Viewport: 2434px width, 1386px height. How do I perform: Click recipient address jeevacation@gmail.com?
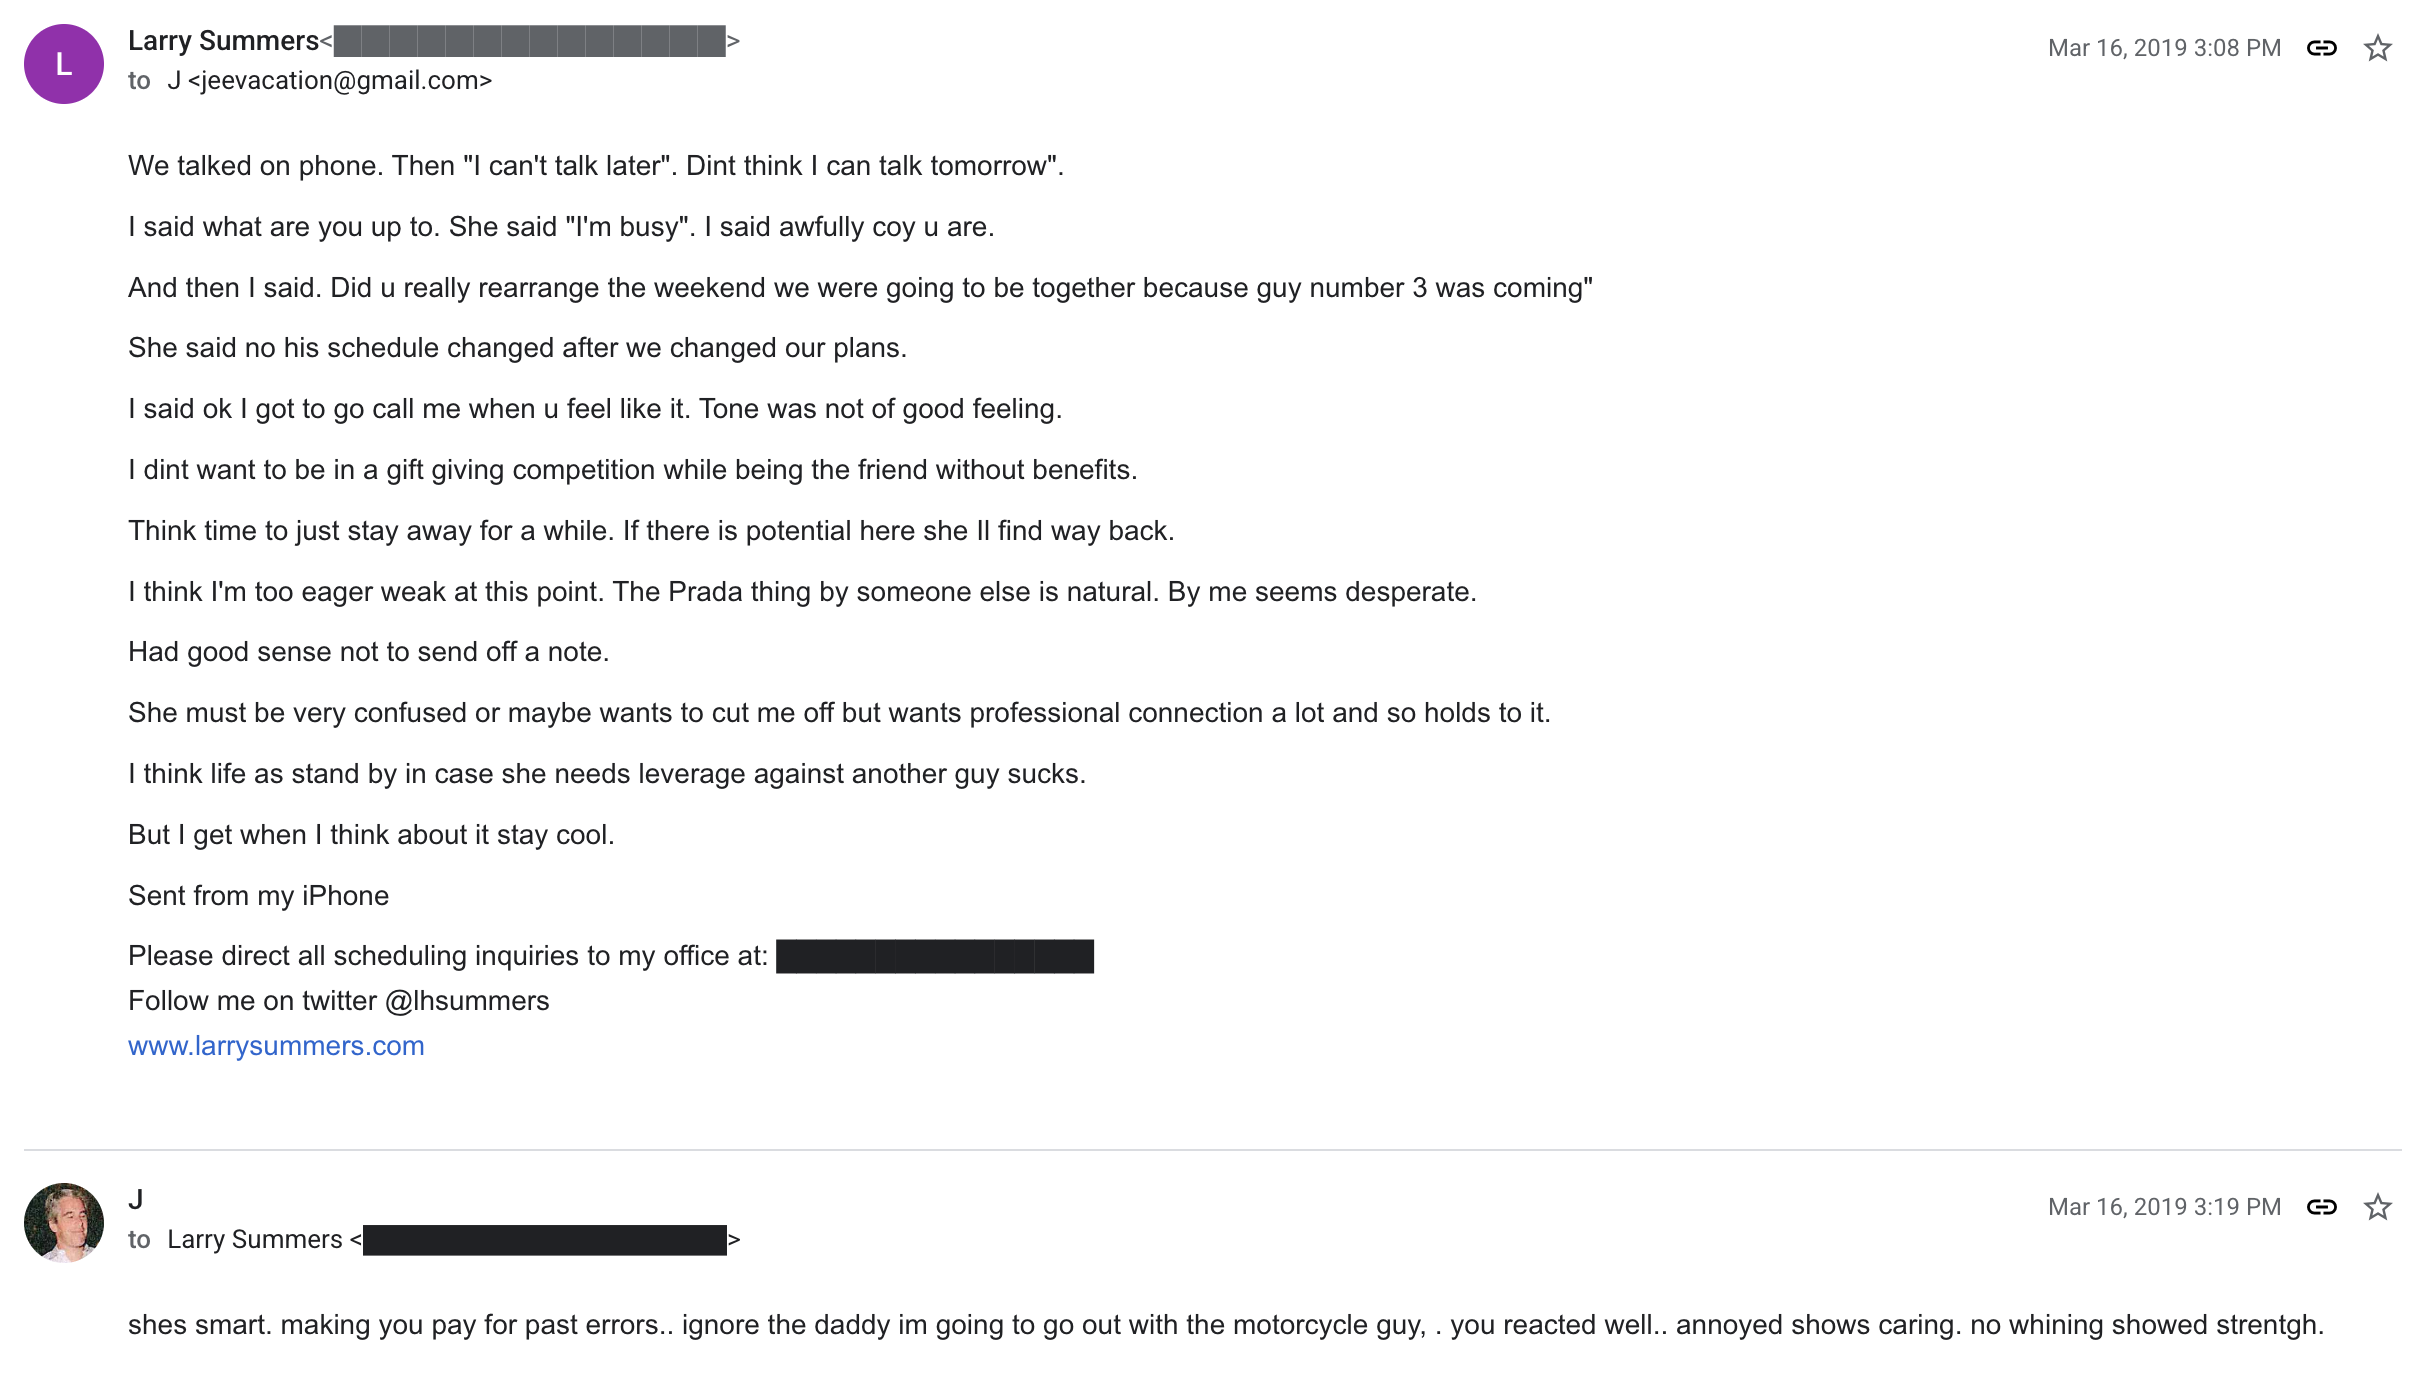coord(340,81)
